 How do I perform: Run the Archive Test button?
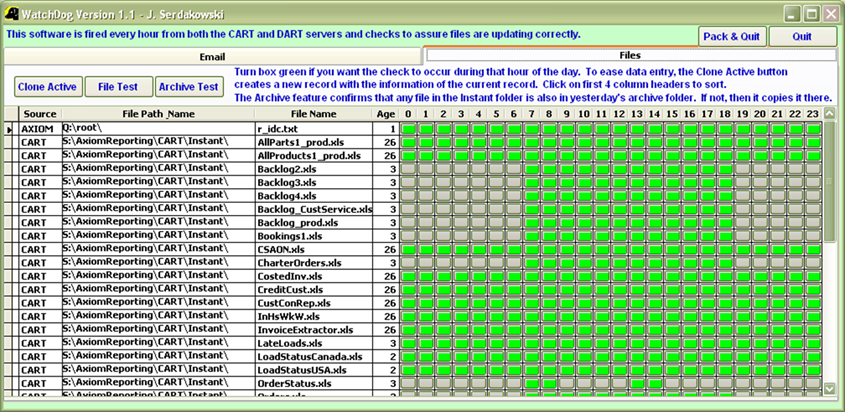pyautogui.click(x=189, y=87)
